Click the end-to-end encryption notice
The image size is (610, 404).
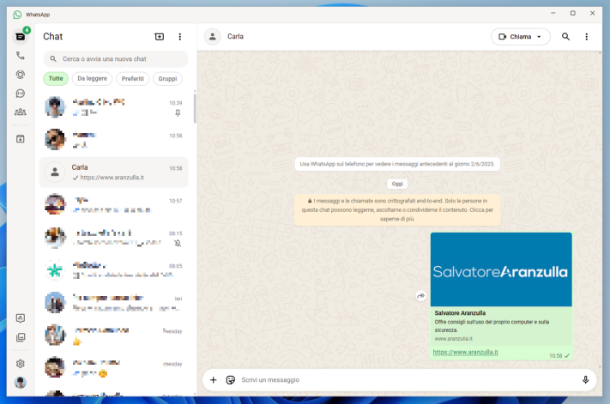(397, 210)
